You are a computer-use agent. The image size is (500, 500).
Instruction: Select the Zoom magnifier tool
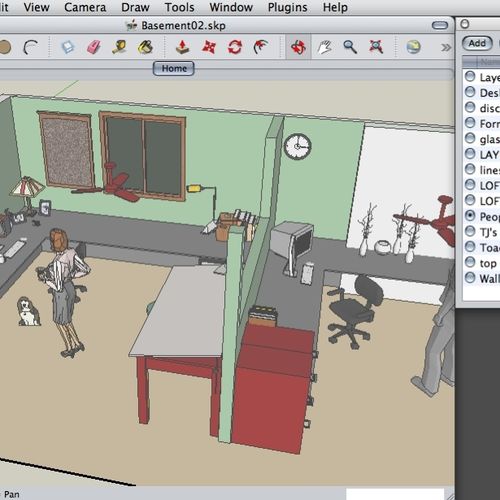[350, 47]
